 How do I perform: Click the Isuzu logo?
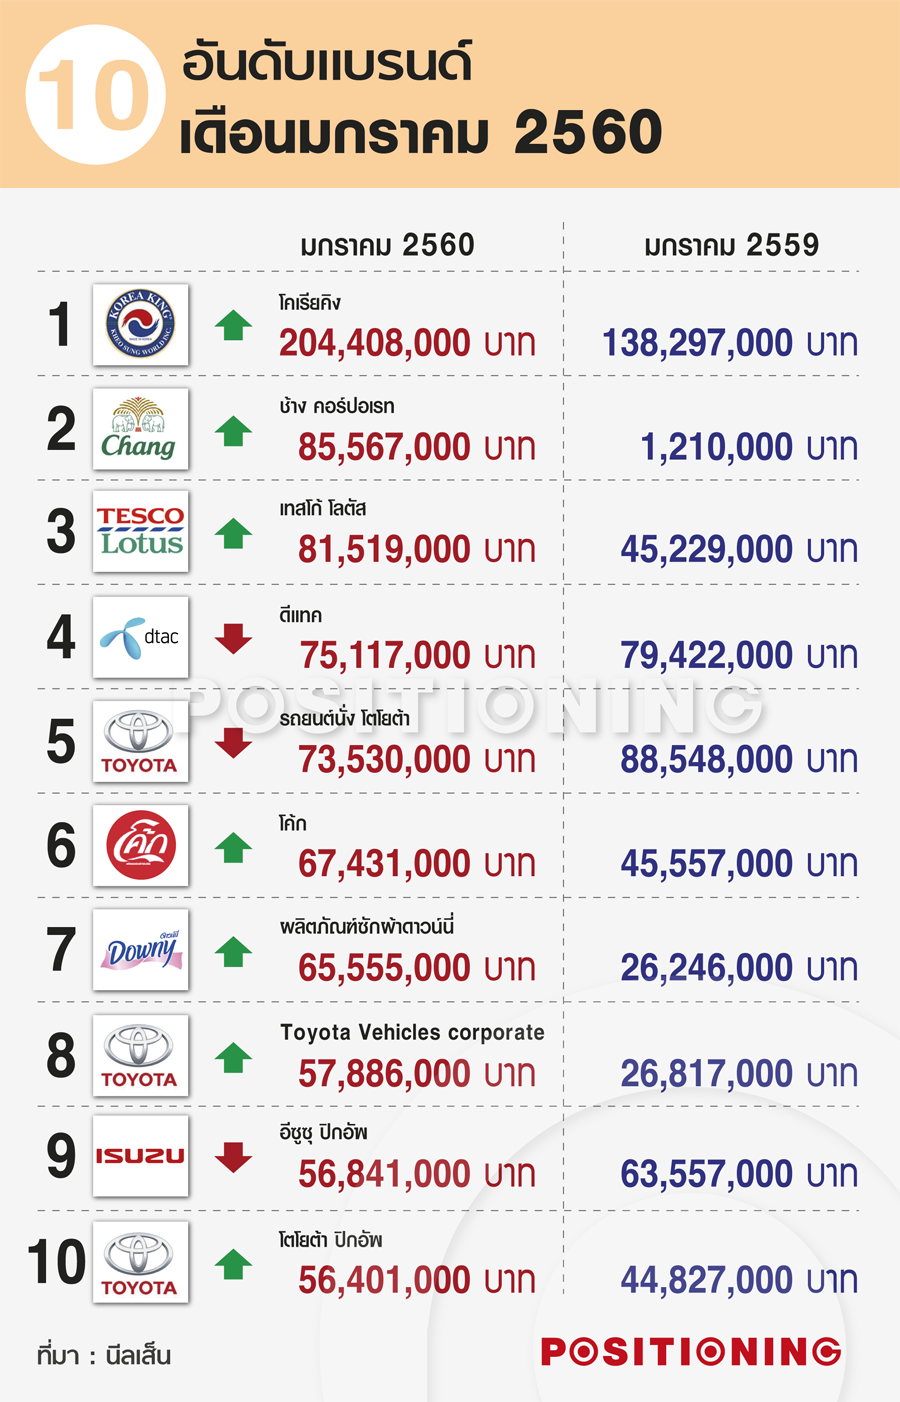pos(140,1156)
